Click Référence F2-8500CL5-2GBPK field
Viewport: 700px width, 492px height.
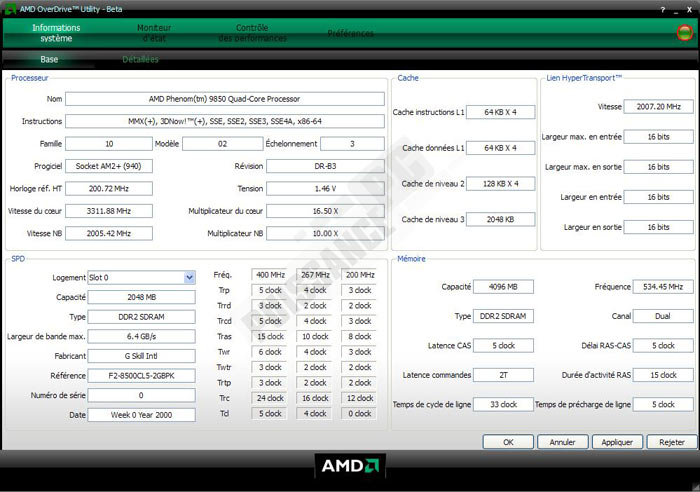(x=142, y=375)
